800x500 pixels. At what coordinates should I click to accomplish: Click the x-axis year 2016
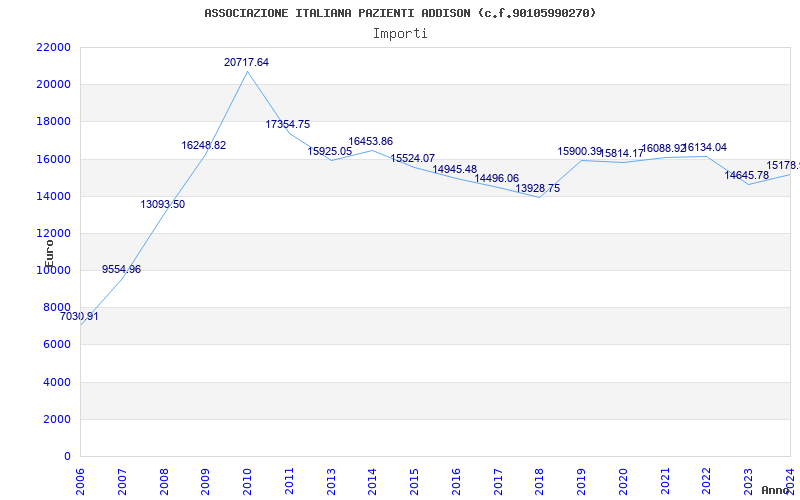point(456,481)
